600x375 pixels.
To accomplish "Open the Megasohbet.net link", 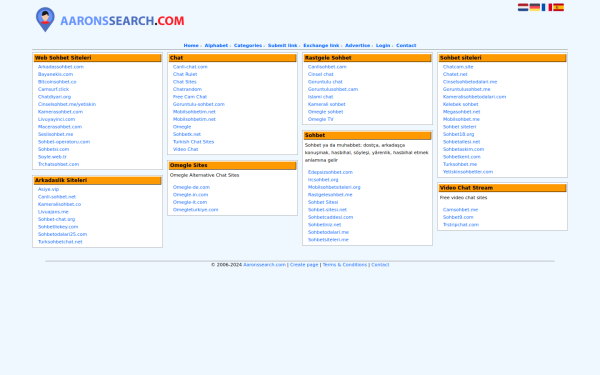I will point(461,112).
